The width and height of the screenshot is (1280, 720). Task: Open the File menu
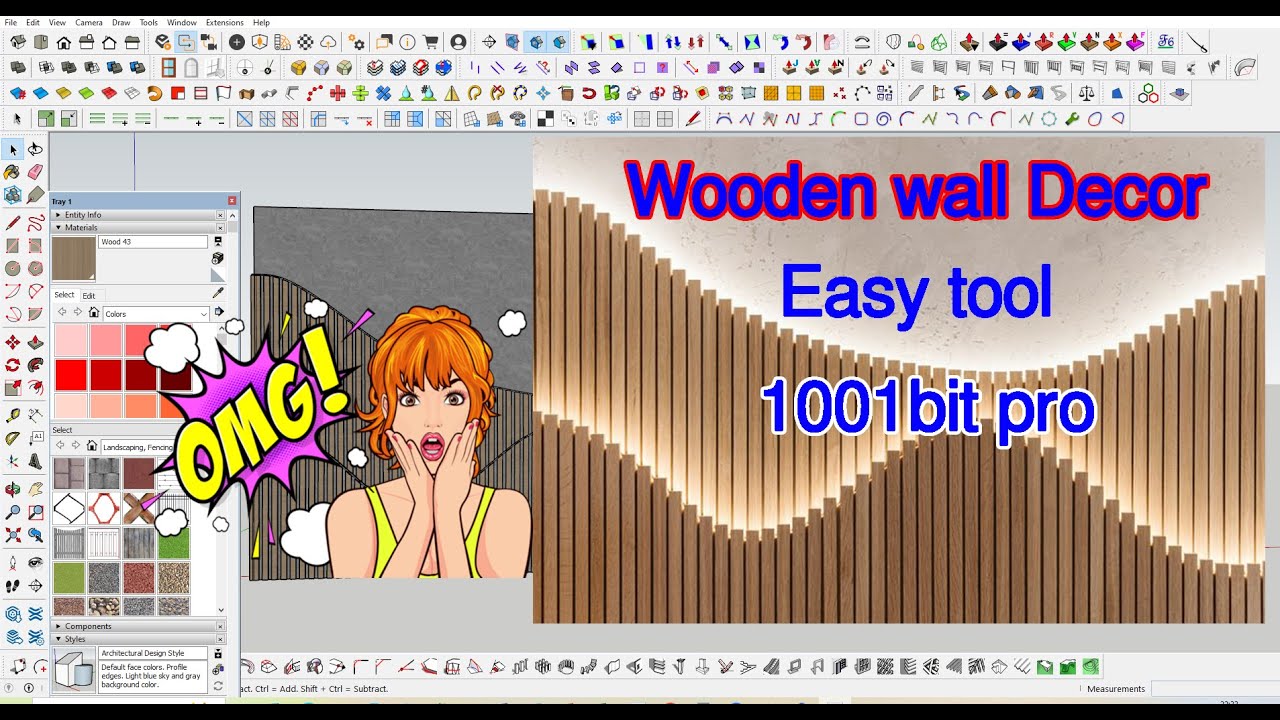pyautogui.click(x=11, y=22)
